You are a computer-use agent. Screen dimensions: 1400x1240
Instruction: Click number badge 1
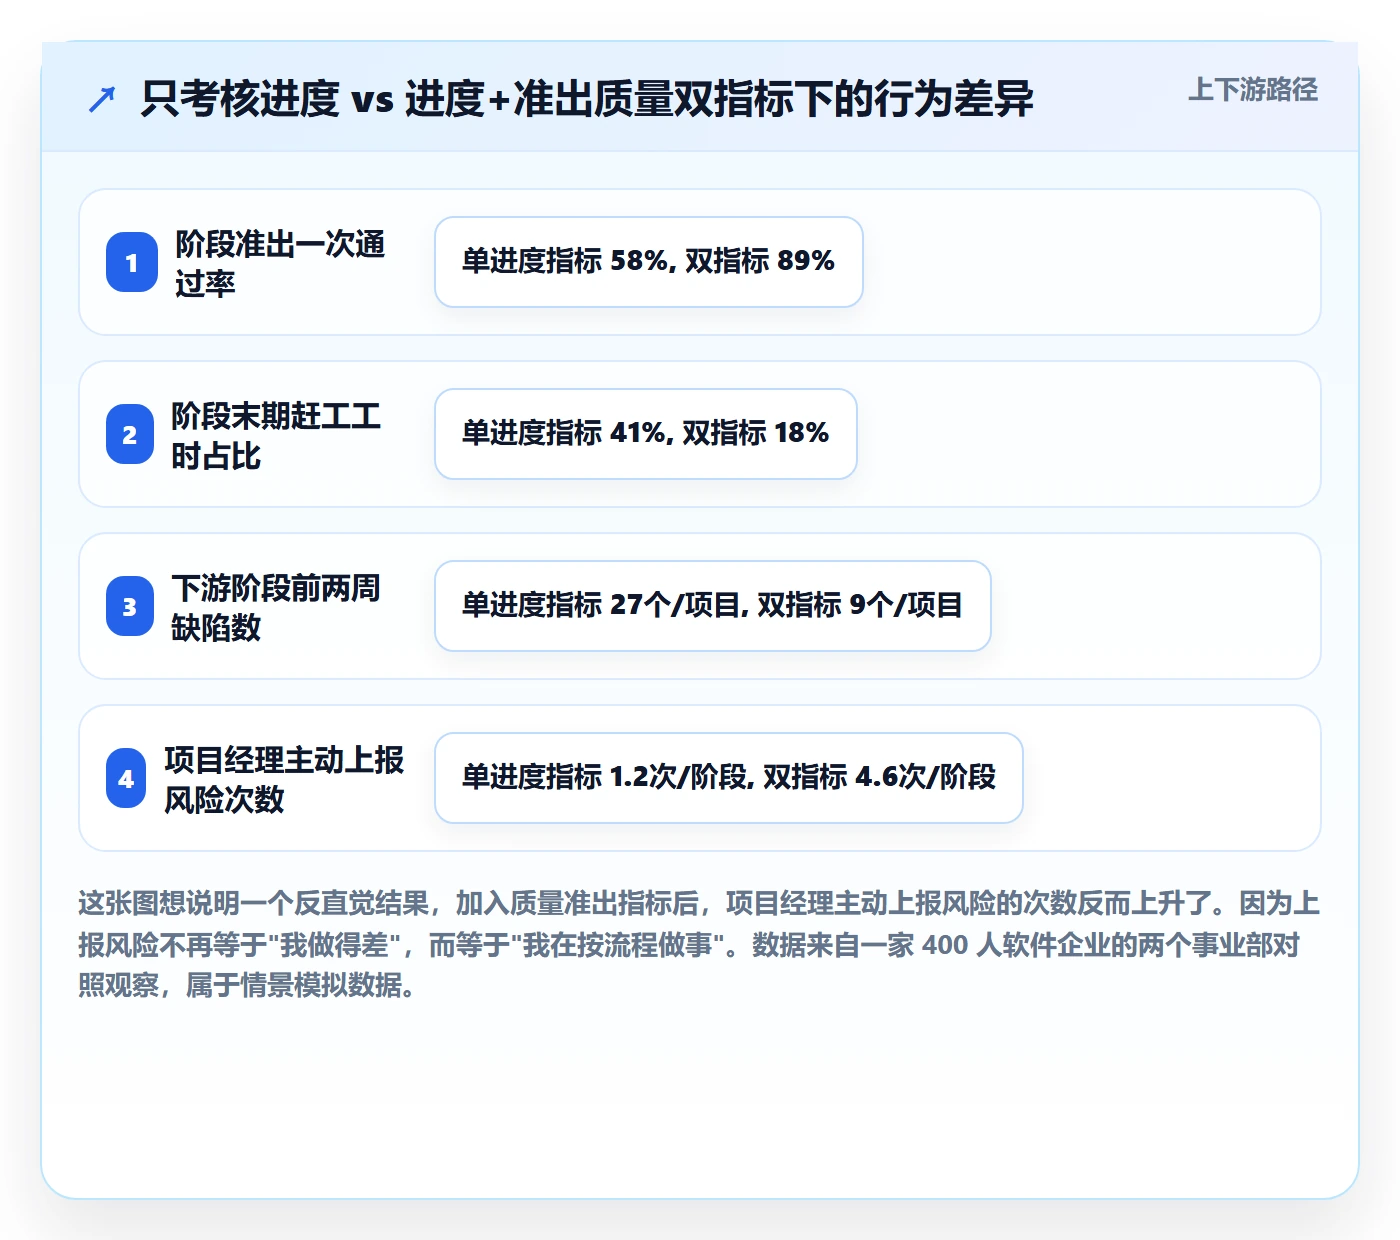[x=132, y=262]
